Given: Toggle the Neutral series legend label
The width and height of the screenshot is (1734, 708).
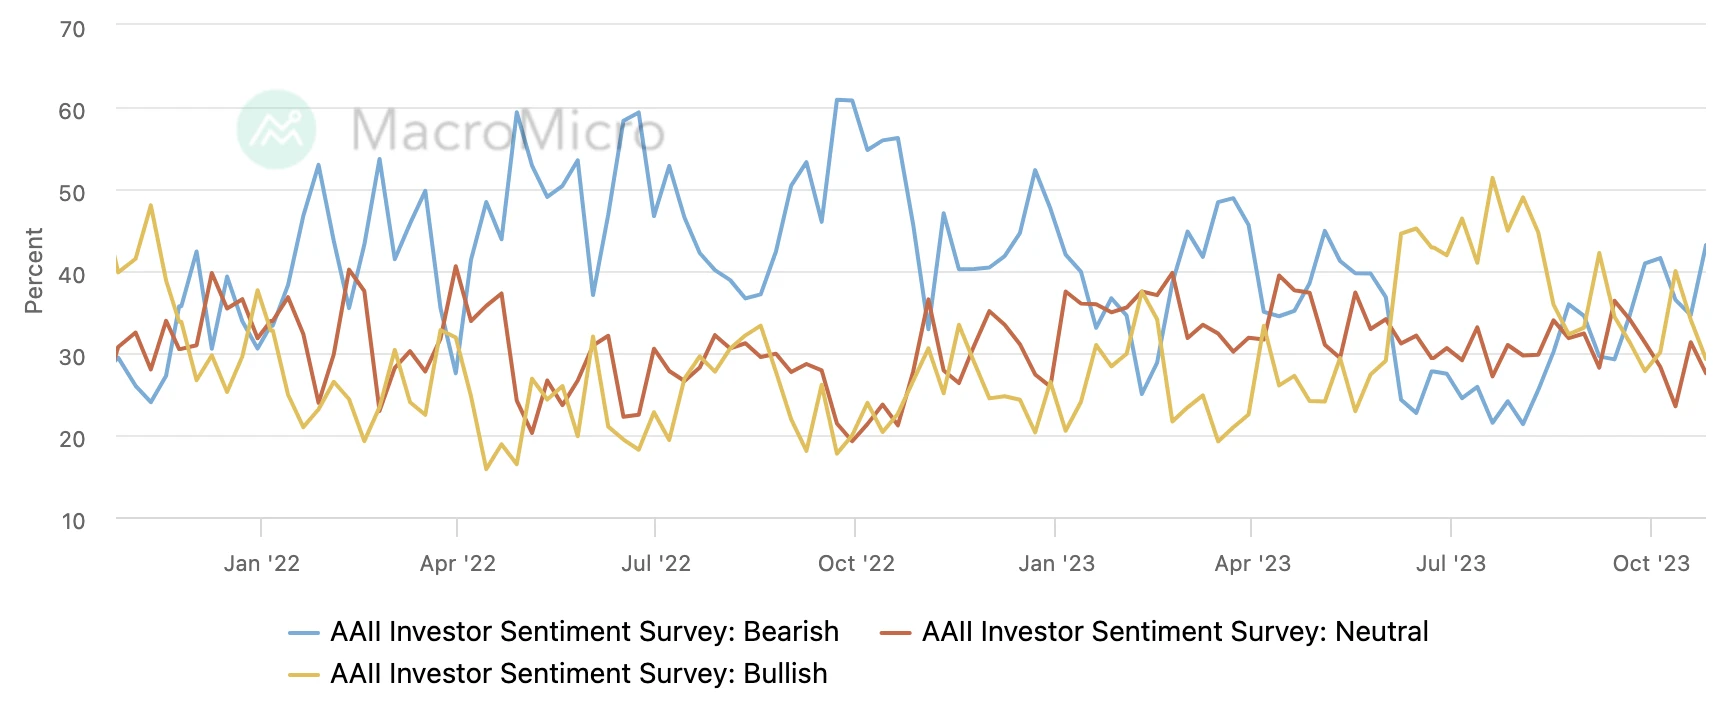Looking at the screenshot, I should 1174,632.
